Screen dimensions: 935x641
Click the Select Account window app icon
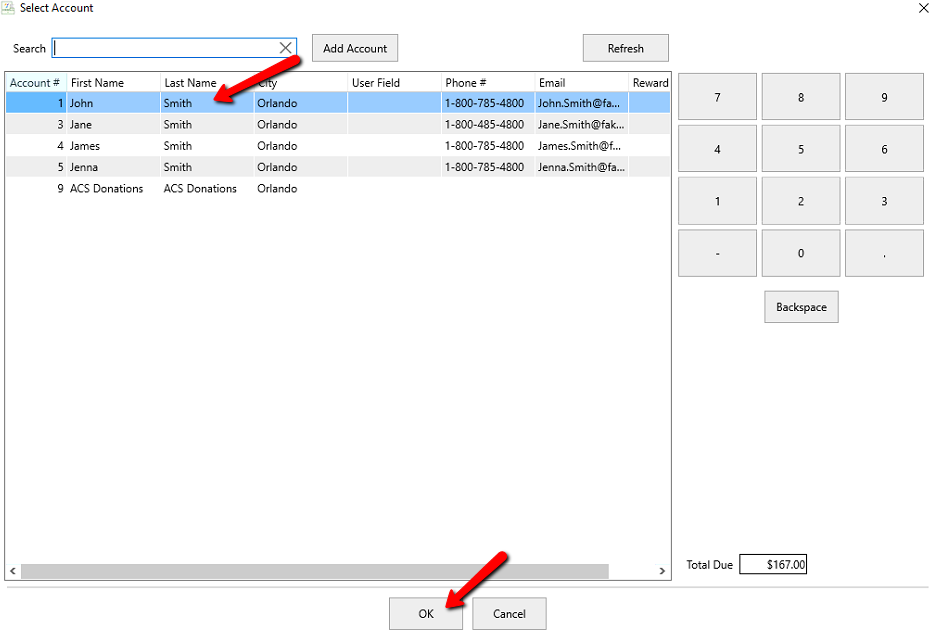(8, 8)
